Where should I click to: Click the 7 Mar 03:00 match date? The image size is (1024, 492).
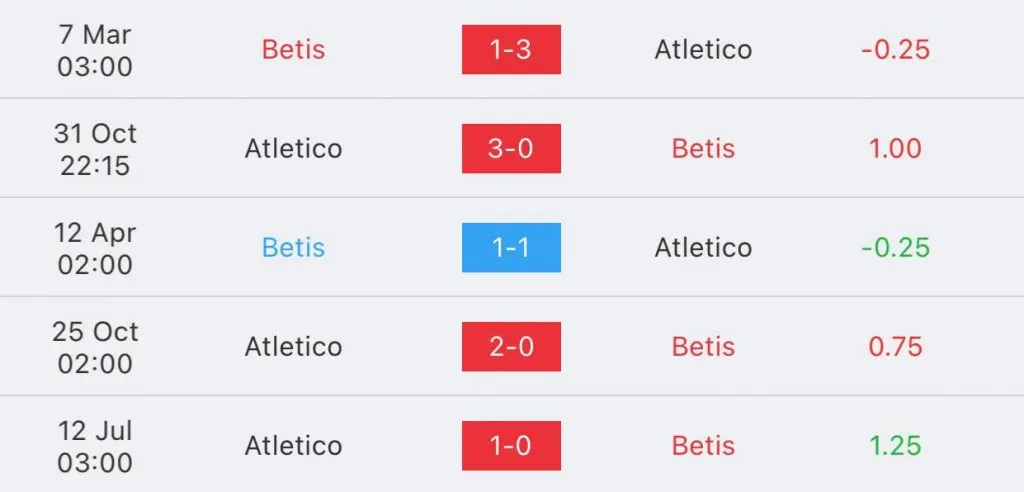(94, 49)
